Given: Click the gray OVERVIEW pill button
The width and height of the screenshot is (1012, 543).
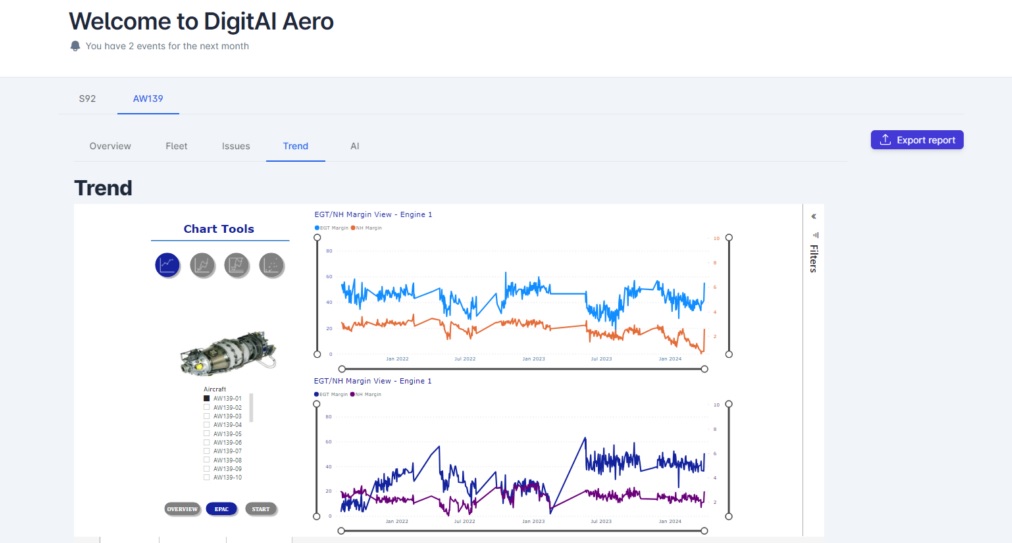Looking at the screenshot, I should pos(182,509).
